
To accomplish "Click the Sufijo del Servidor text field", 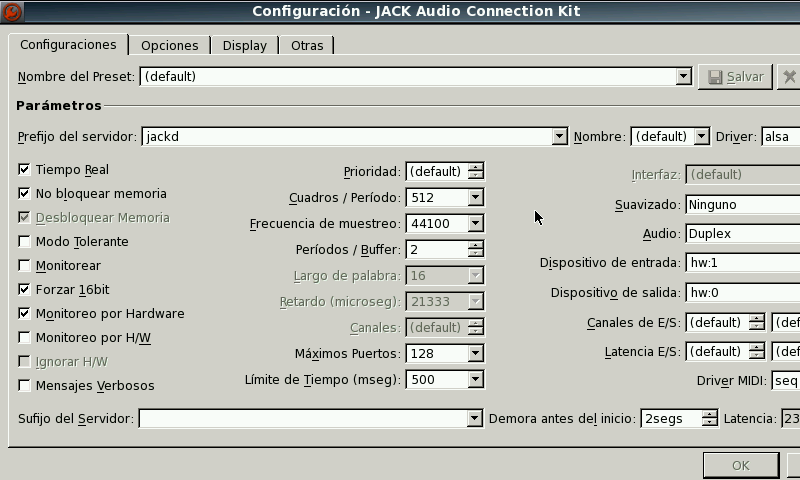I will (303, 419).
